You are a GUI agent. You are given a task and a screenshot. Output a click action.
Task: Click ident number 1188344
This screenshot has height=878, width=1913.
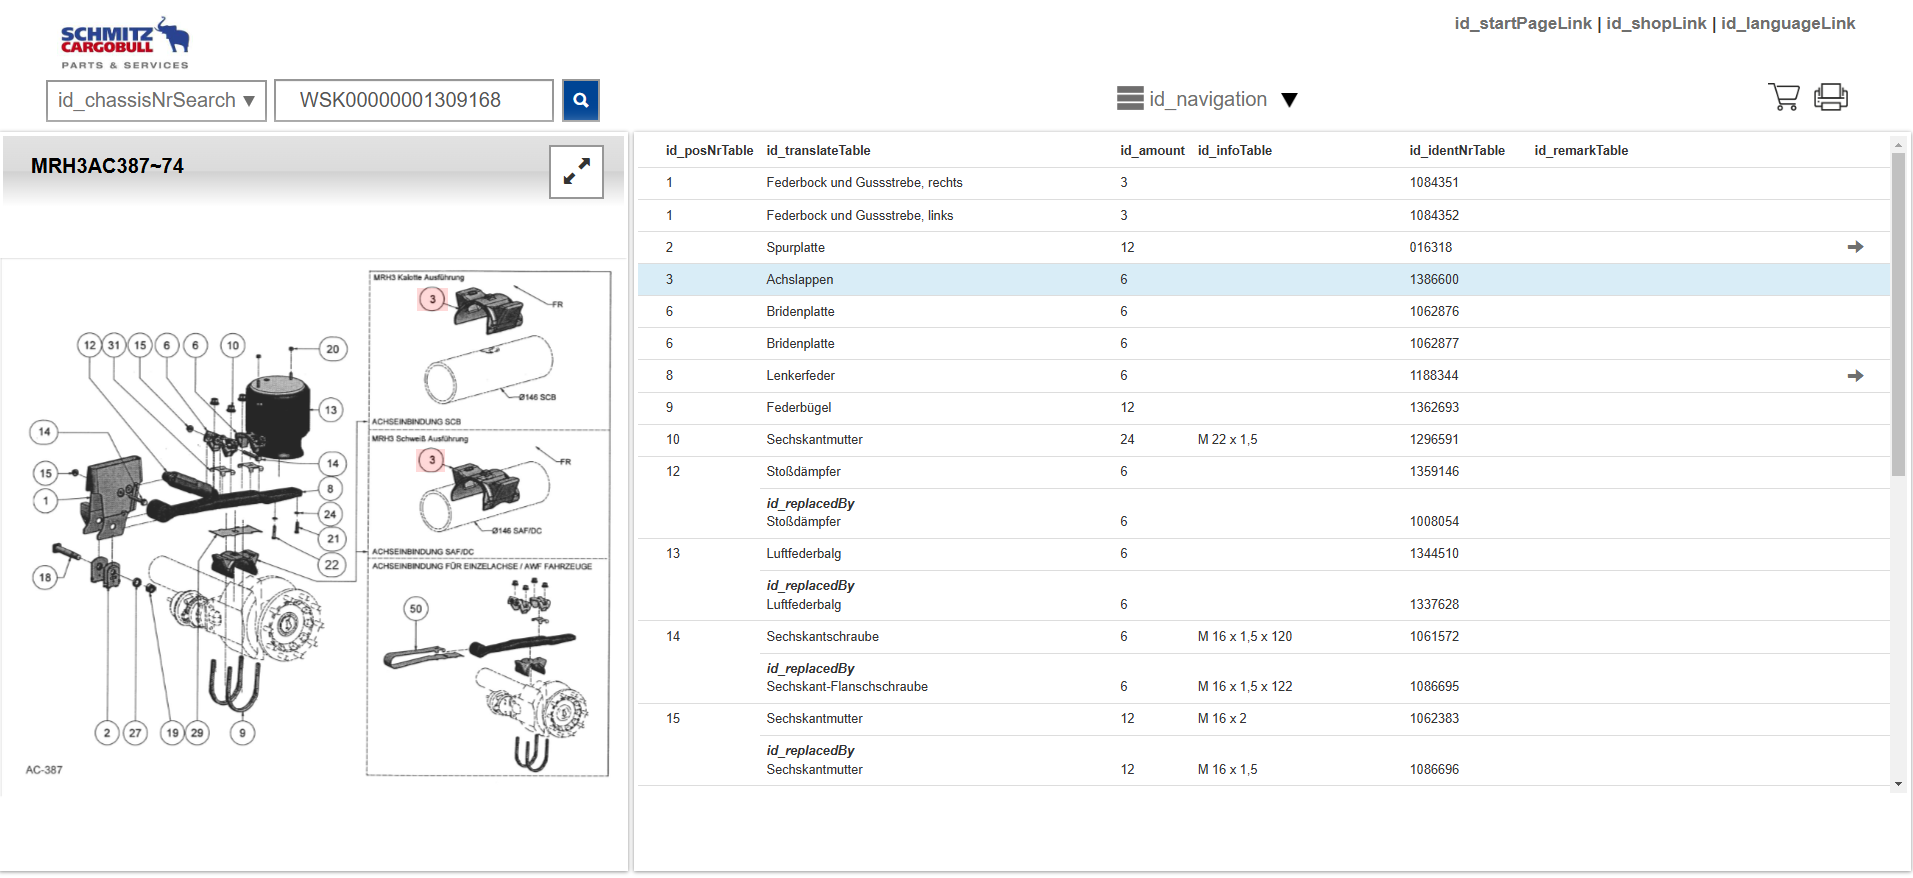click(1434, 376)
